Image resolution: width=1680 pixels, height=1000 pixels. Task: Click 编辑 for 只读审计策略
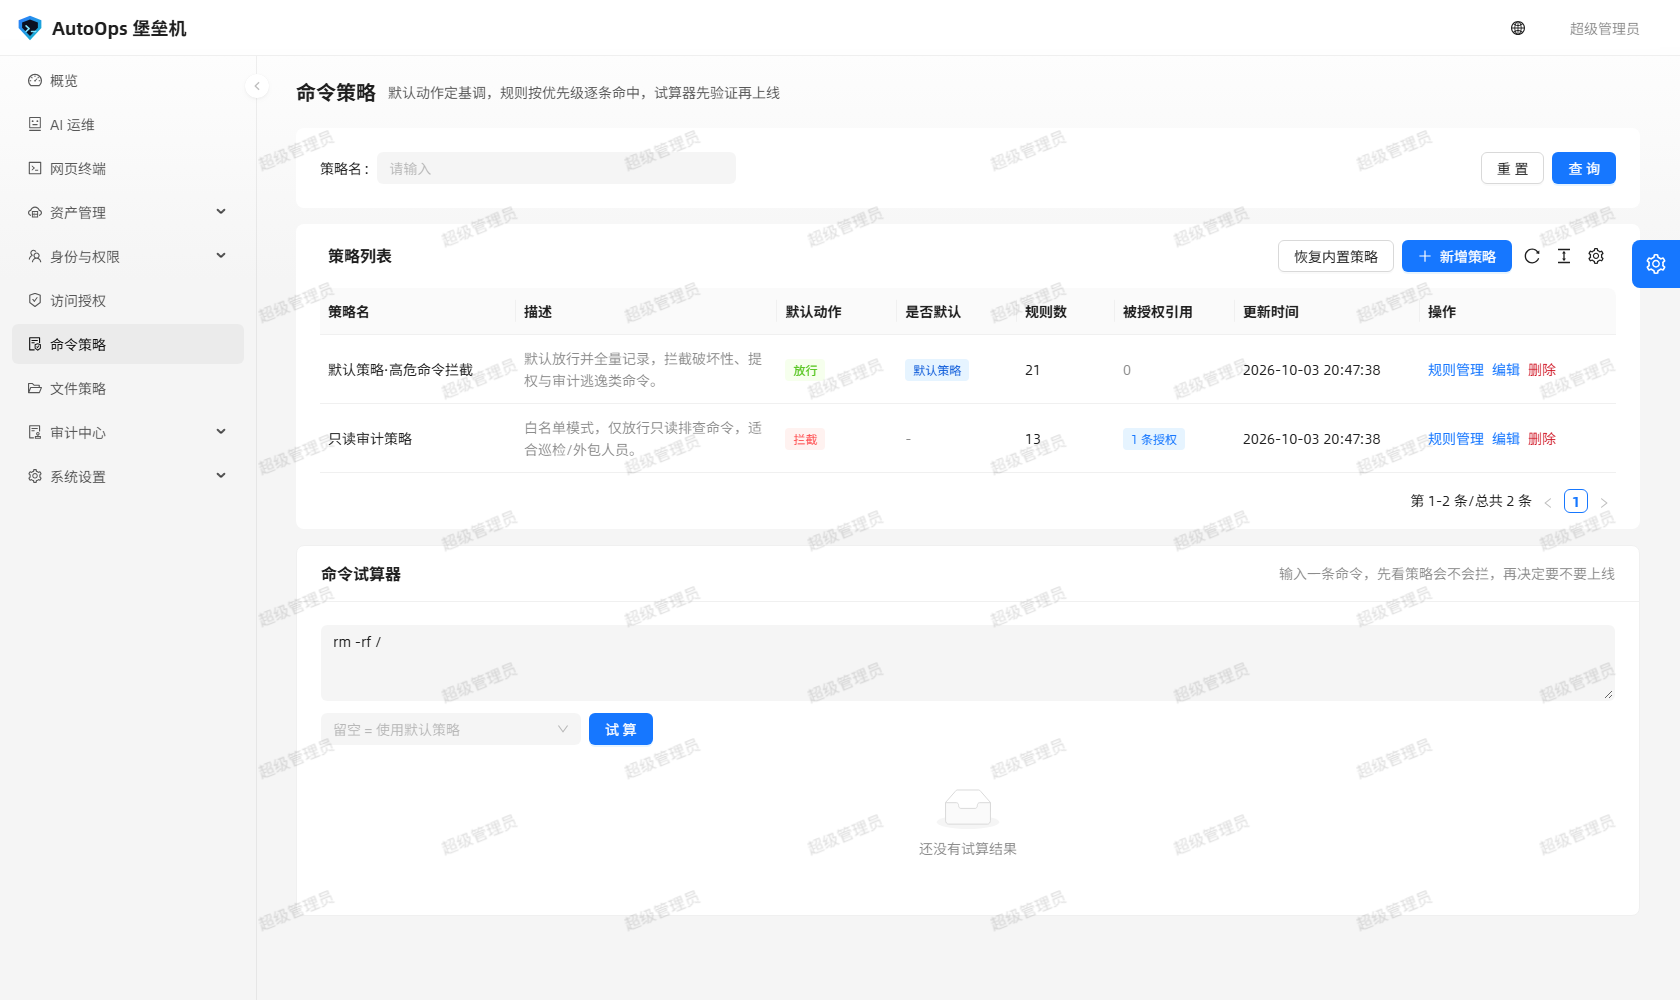coord(1506,438)
